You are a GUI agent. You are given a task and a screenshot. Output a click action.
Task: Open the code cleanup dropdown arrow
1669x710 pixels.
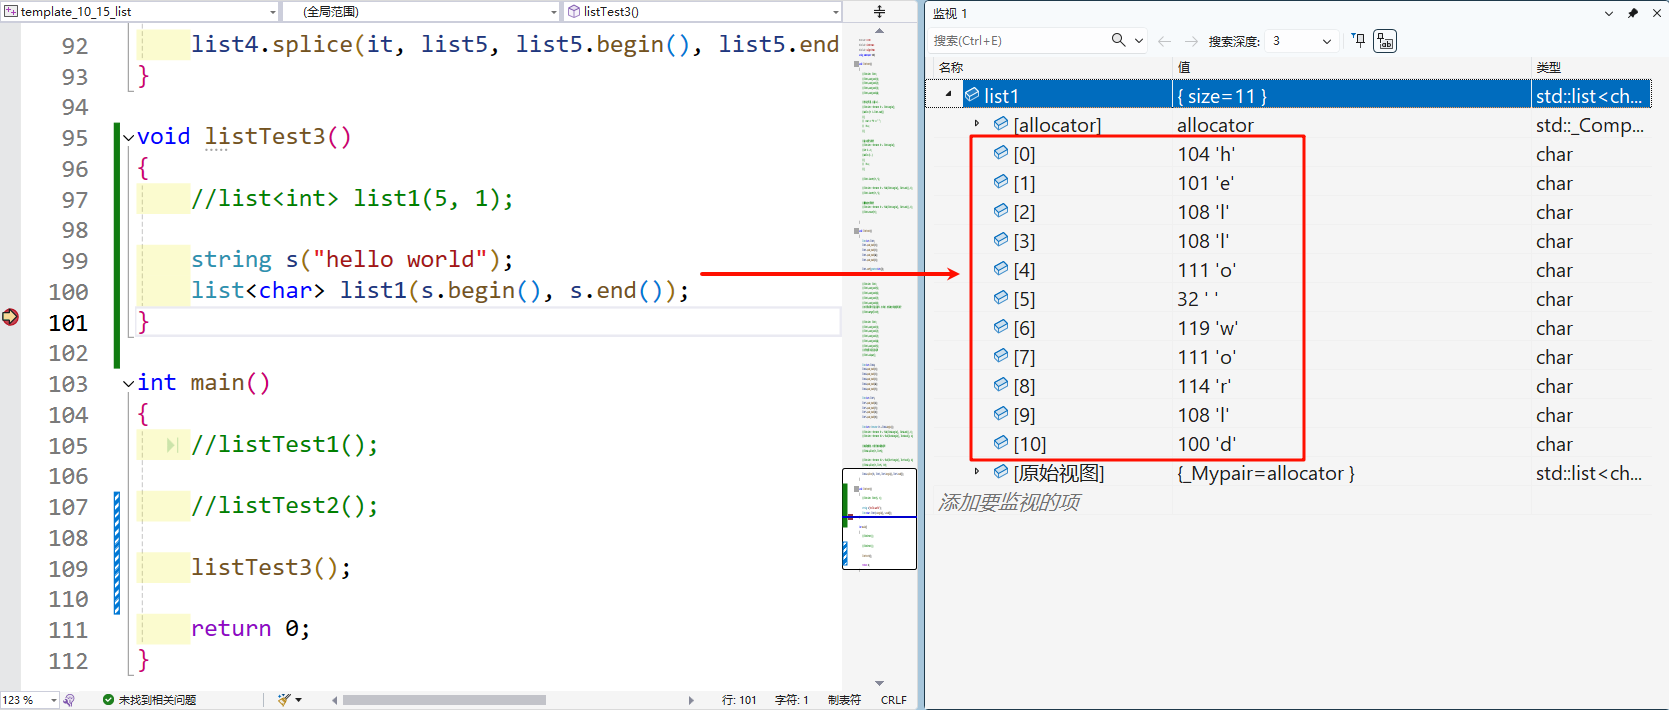[298, 700]
